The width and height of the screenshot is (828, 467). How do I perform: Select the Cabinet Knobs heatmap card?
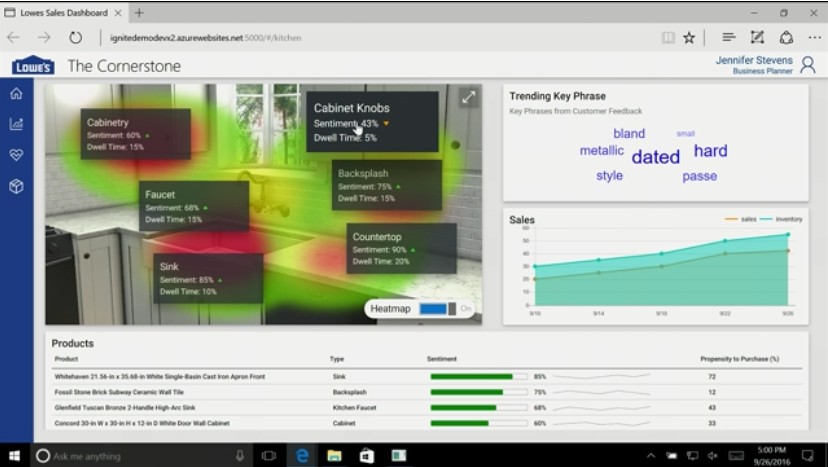pyautogui.click(x=372, y=122)
